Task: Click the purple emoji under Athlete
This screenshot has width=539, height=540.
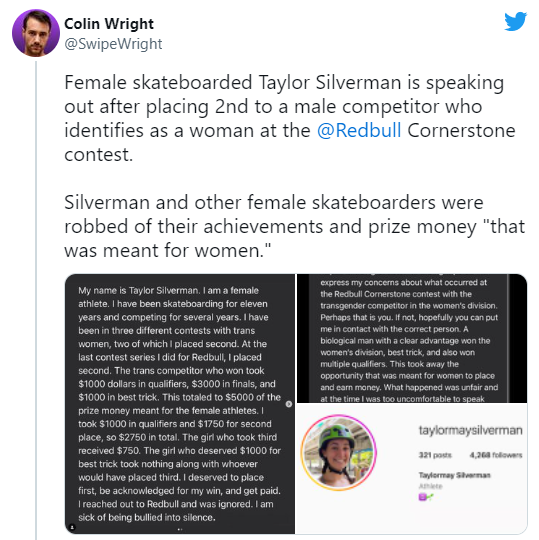Action: pyautogui.click(x=422, y=497)
